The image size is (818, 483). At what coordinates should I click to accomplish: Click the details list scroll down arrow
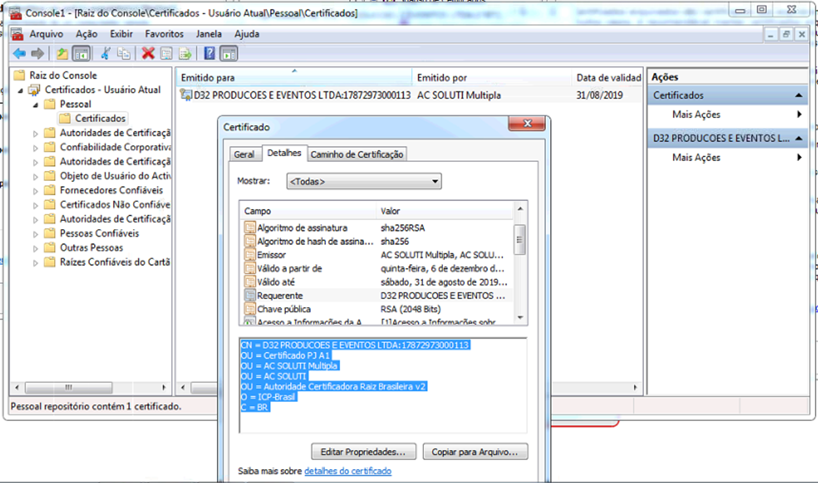pos(520,318)
